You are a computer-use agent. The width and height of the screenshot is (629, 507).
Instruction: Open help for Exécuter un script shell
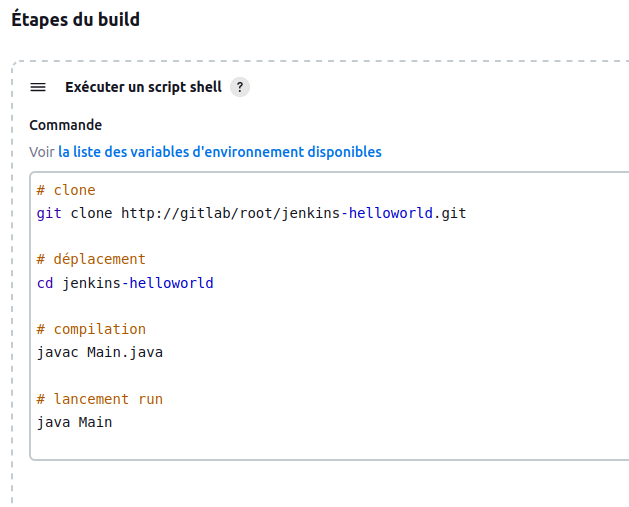coord(239,87)
